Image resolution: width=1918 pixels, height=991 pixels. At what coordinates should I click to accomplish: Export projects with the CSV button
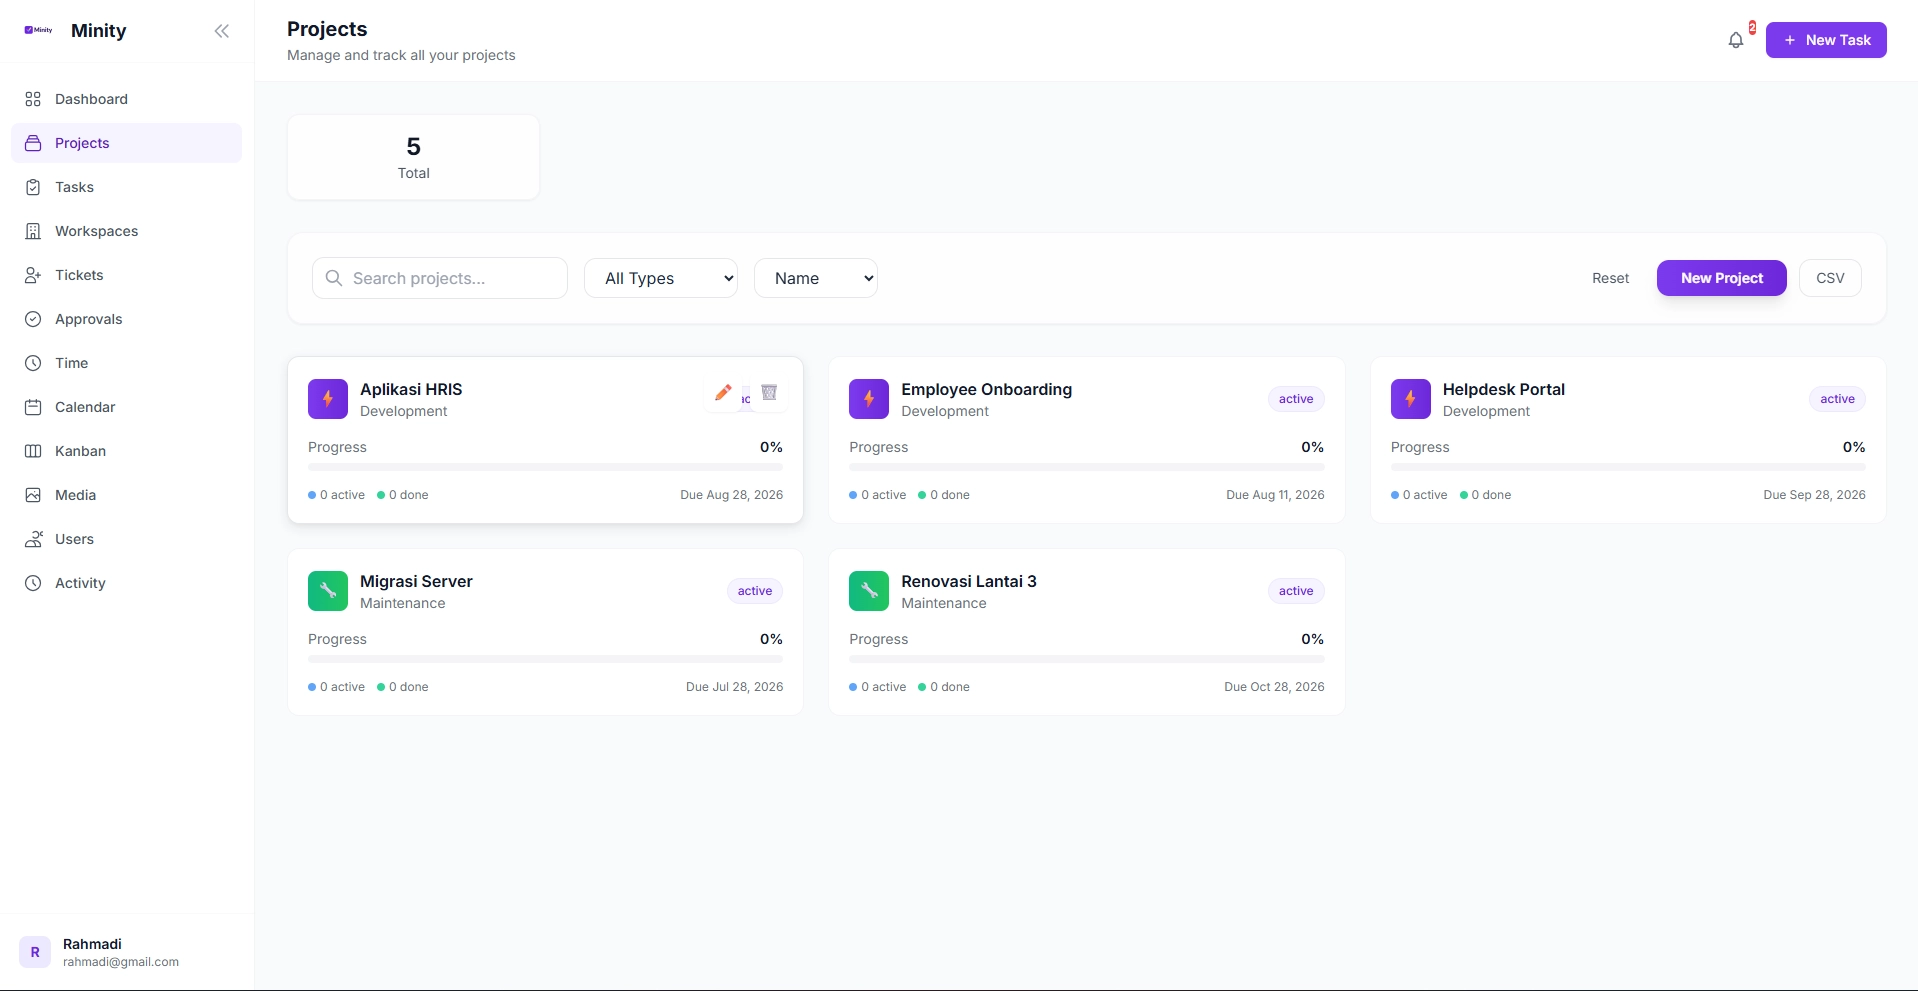point(1830,278)
